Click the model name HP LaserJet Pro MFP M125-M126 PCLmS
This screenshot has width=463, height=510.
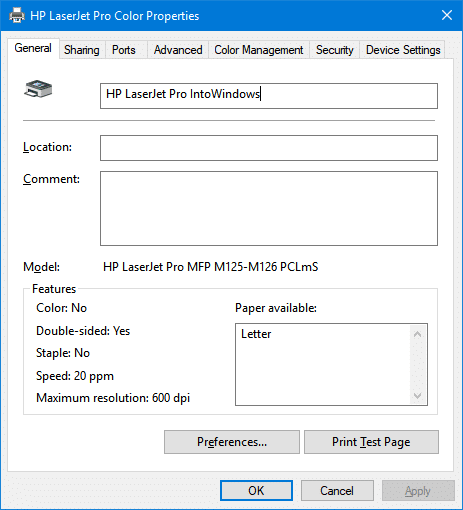(x=211, y=267)
